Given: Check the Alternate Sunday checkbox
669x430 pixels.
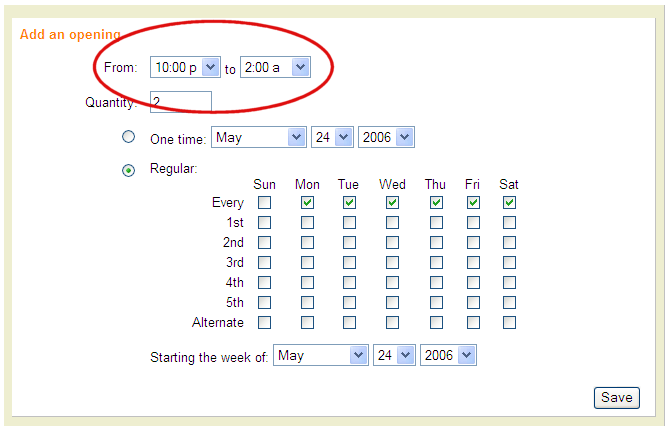Looking at the screenshot, I should tap(265, 322).
